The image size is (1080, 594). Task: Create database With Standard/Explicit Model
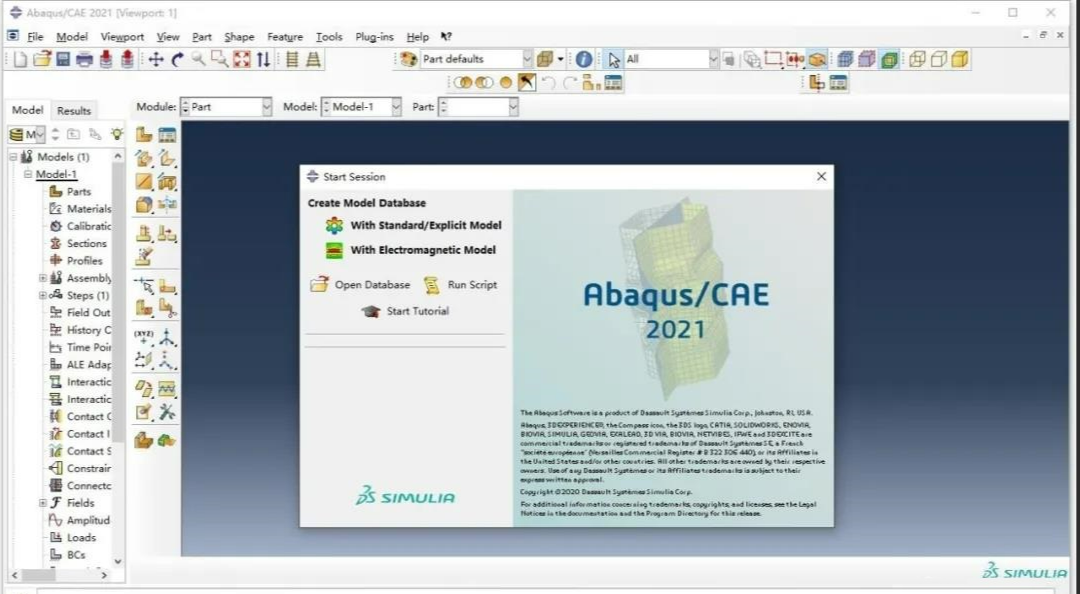click(x=414, y=225)
